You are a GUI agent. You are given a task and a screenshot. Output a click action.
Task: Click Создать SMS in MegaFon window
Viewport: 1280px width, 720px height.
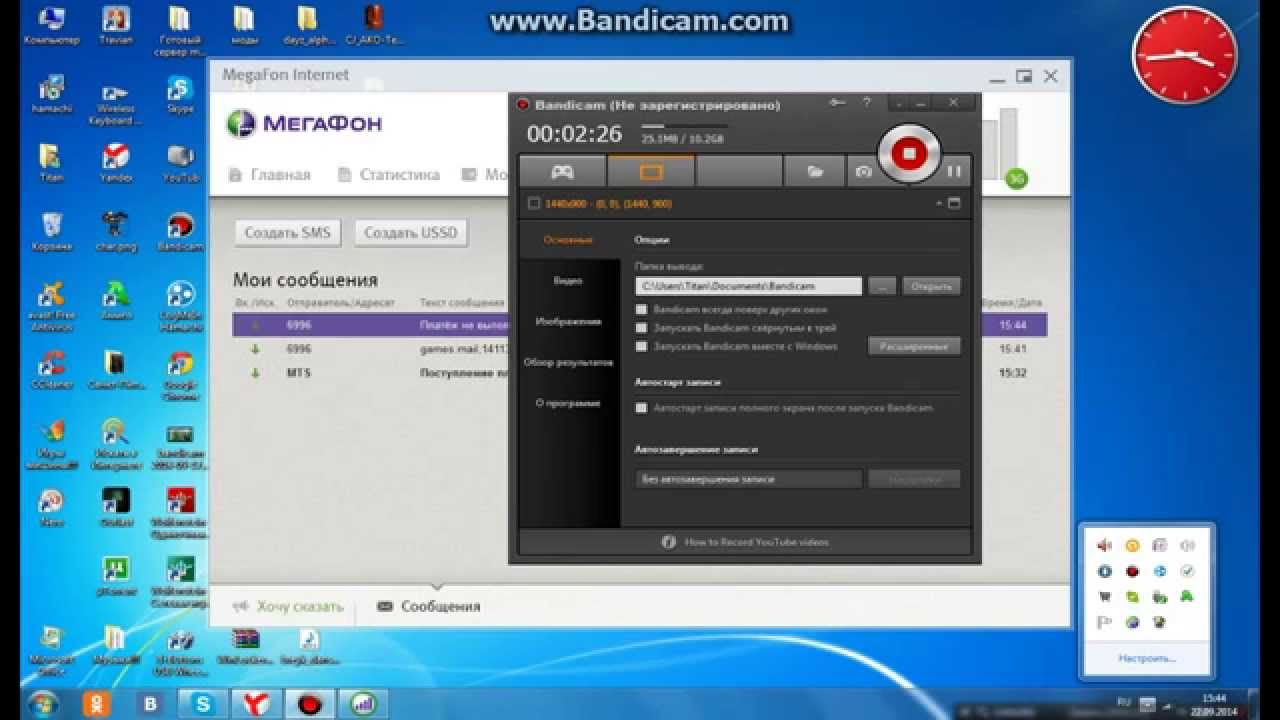tap(288, 233)
